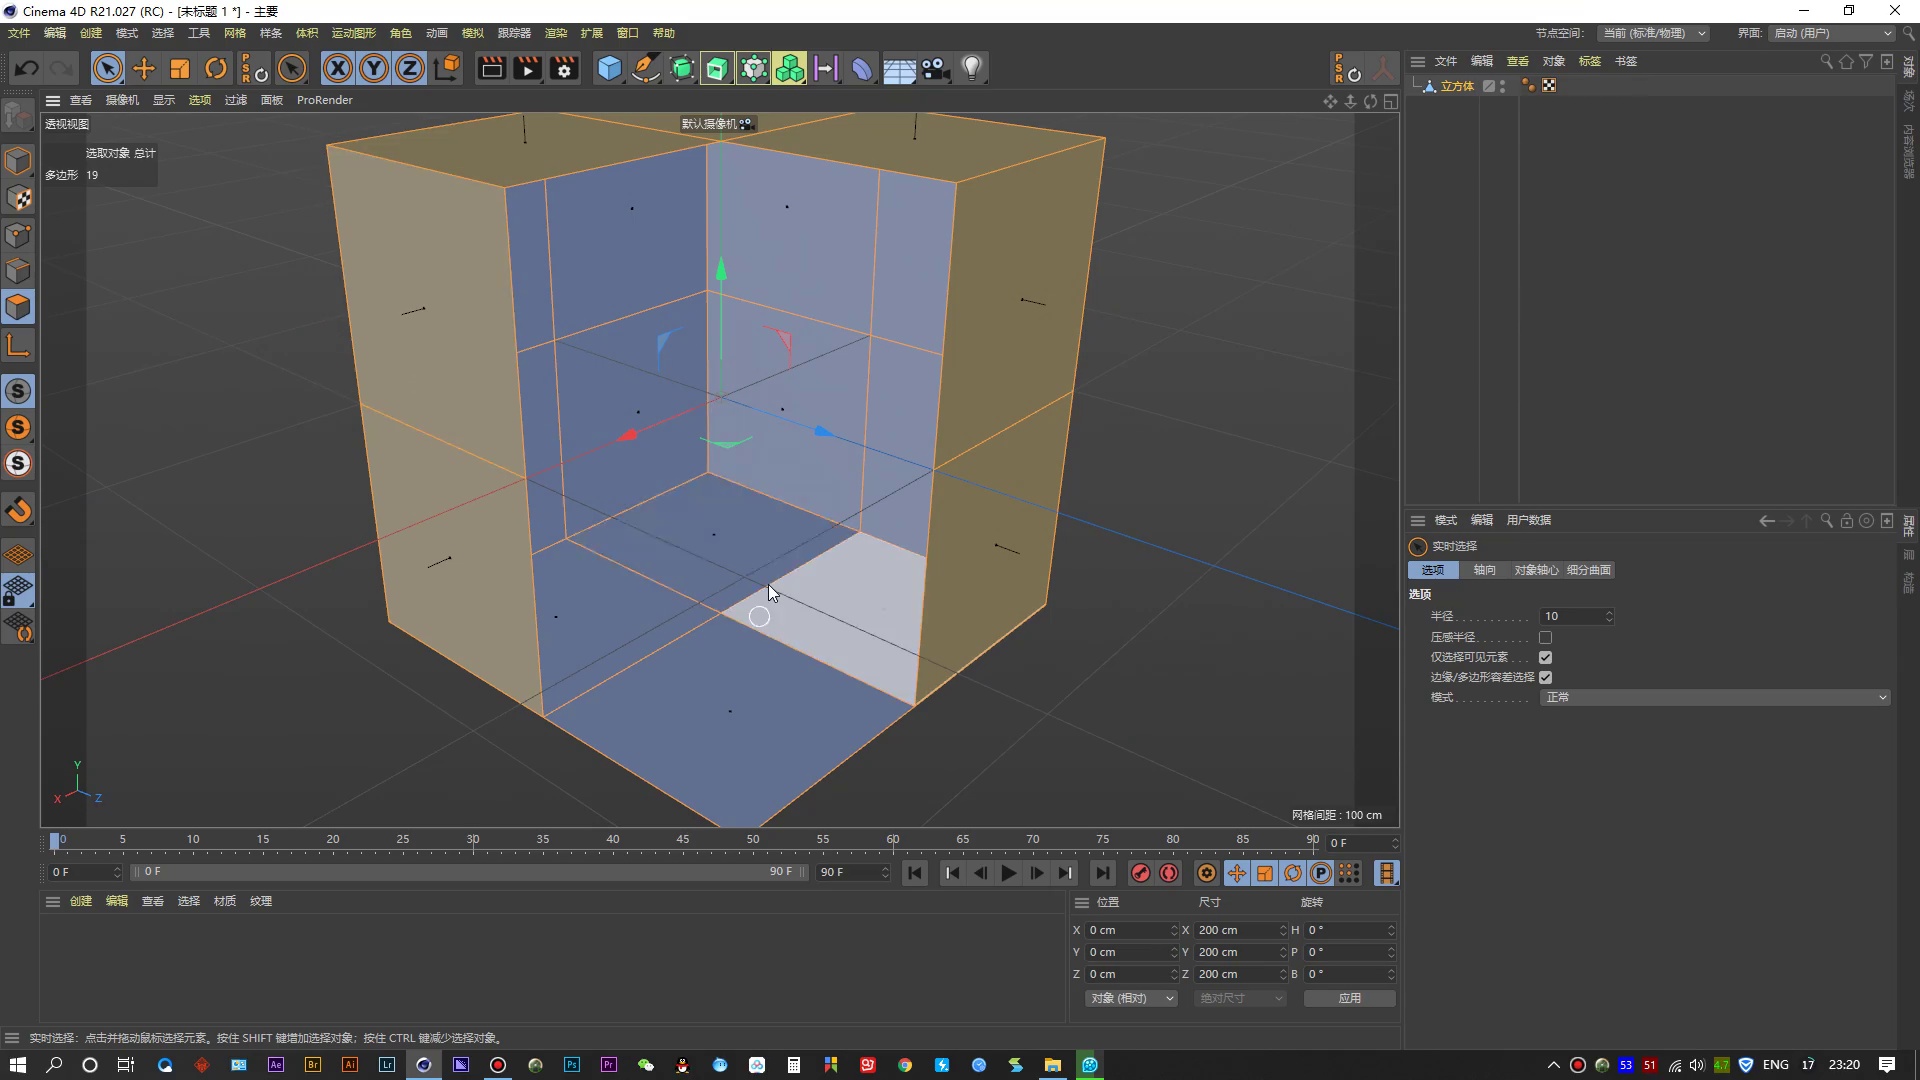Open Edit Render Settings icon
The image size is (1920, 1080).
coord(565,68)
